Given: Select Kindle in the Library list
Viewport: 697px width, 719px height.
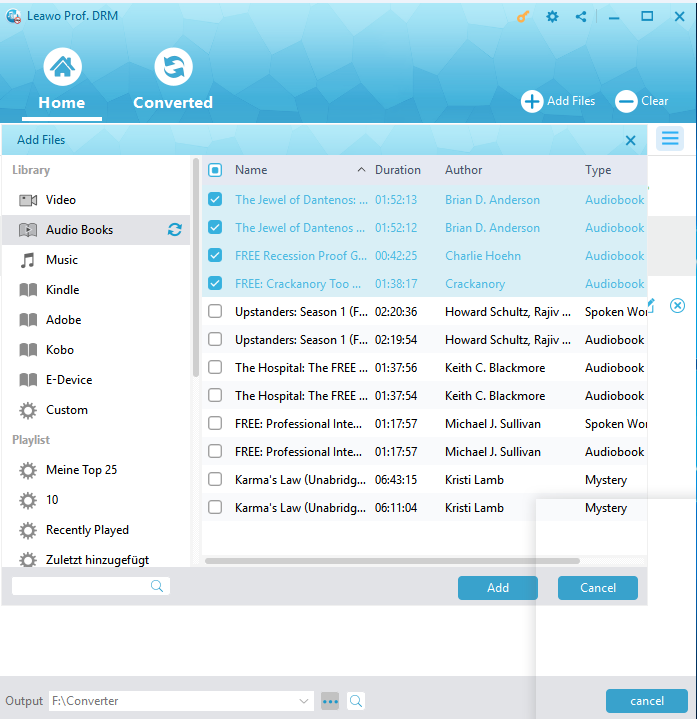Looking at the screenshot, I should click(62, 290).
